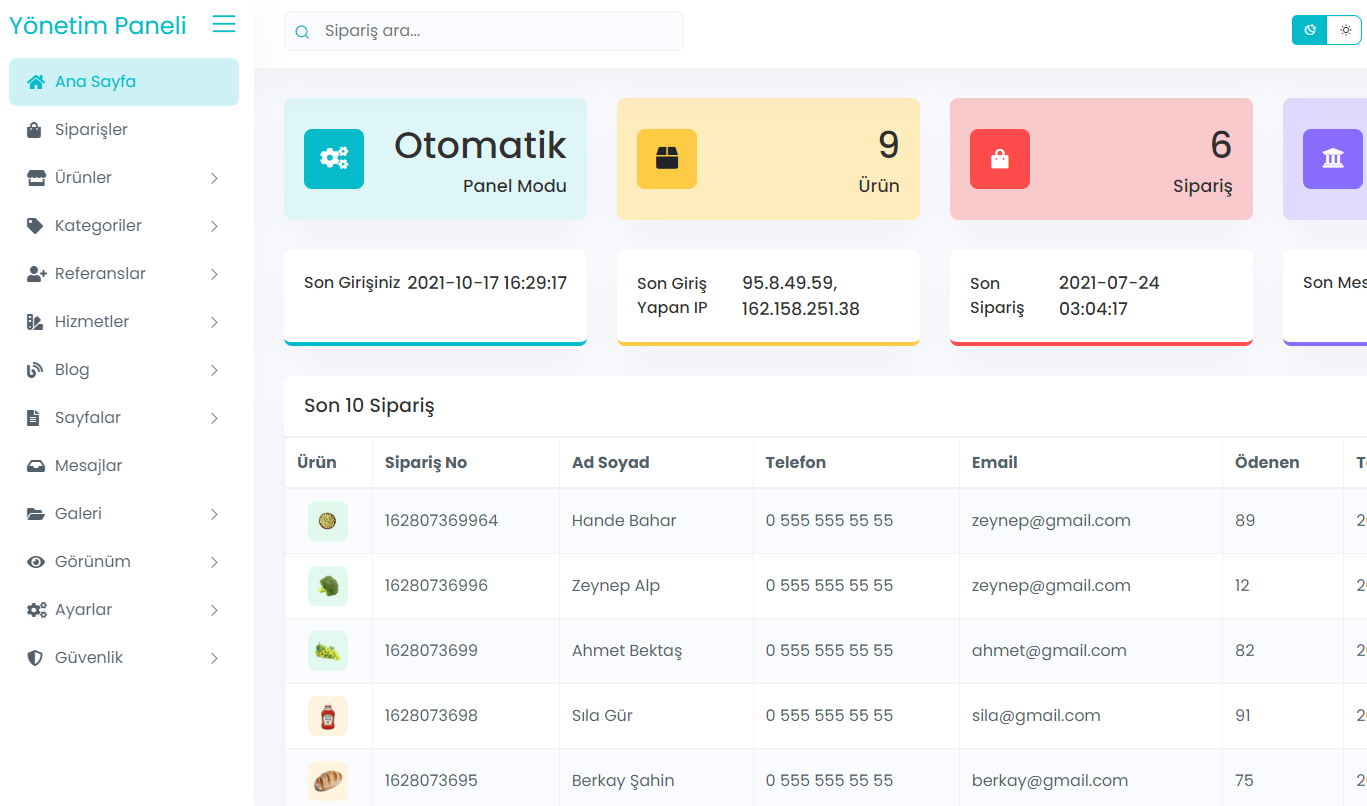Click the Yönetim Paneli title link

tap(98, 26)
